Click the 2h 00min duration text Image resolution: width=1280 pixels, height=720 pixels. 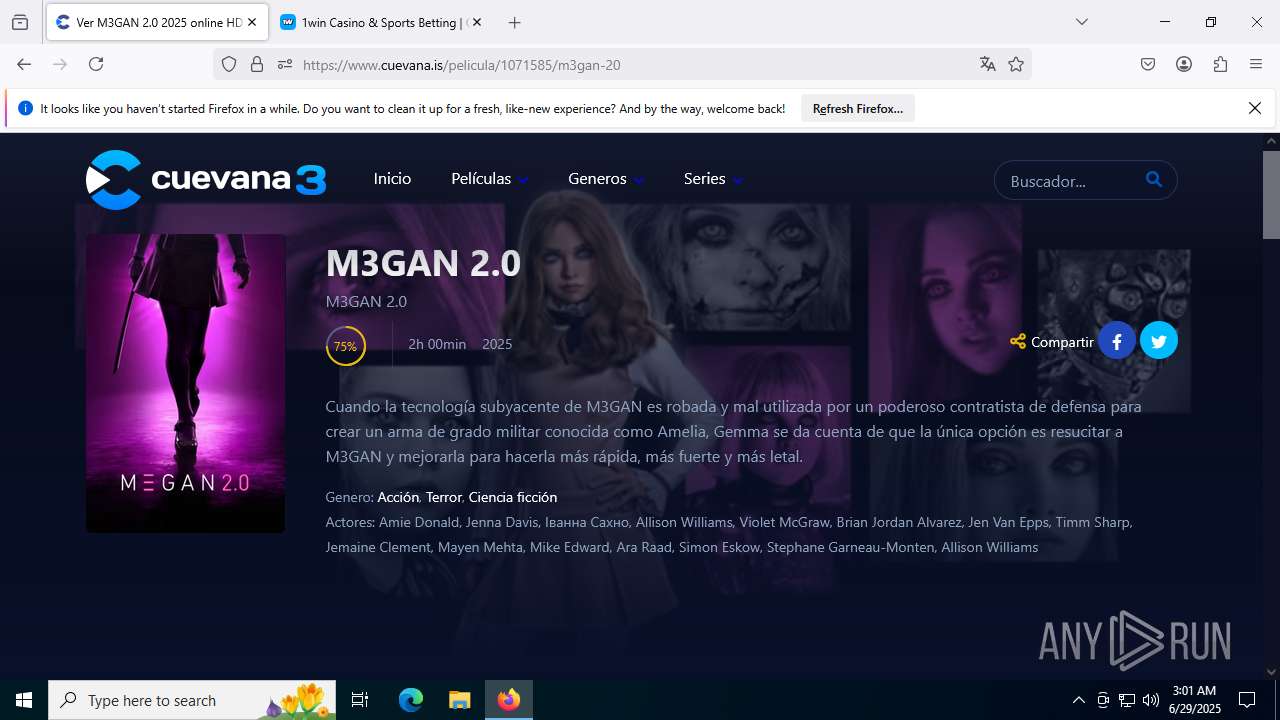point(437,344)
